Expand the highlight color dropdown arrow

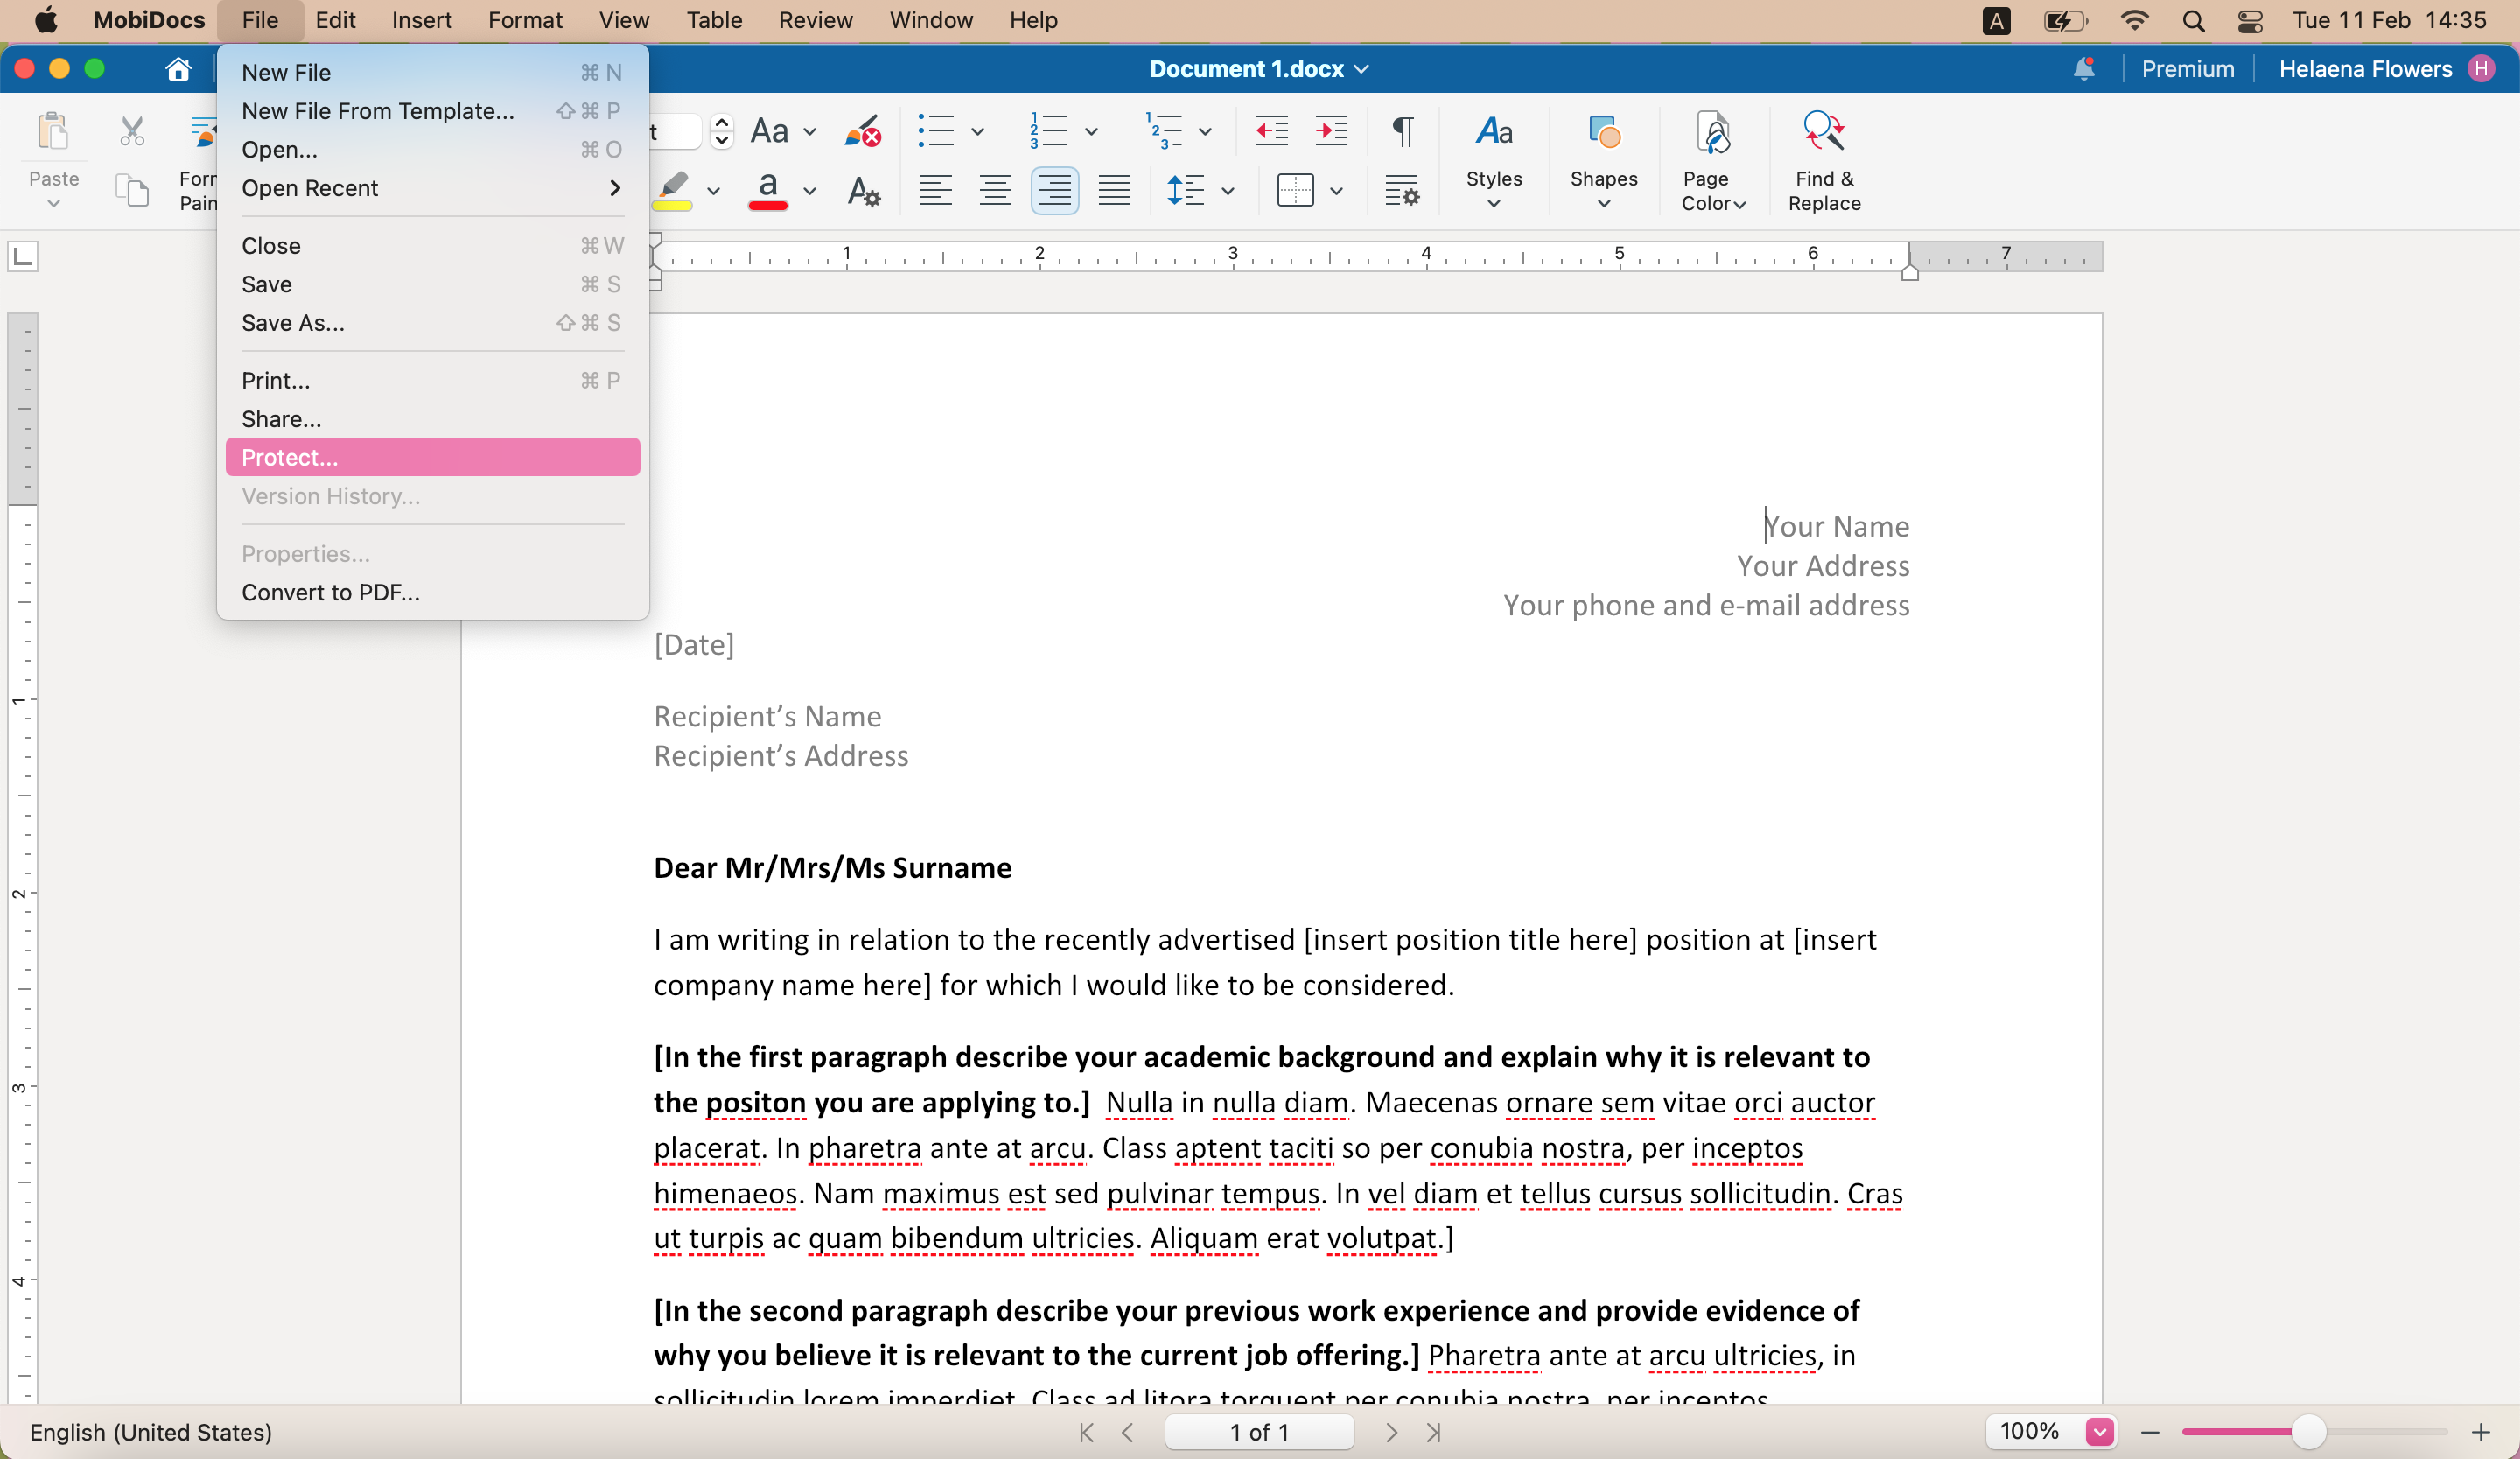713,191
